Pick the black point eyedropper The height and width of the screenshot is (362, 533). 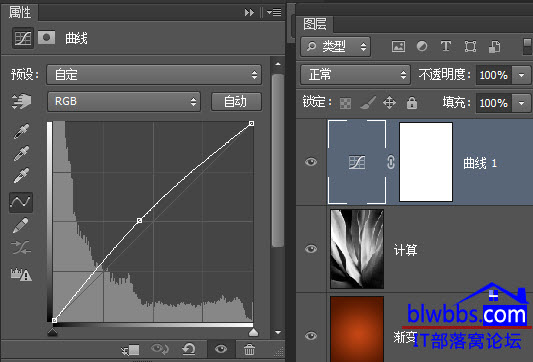tap(21, 131)
